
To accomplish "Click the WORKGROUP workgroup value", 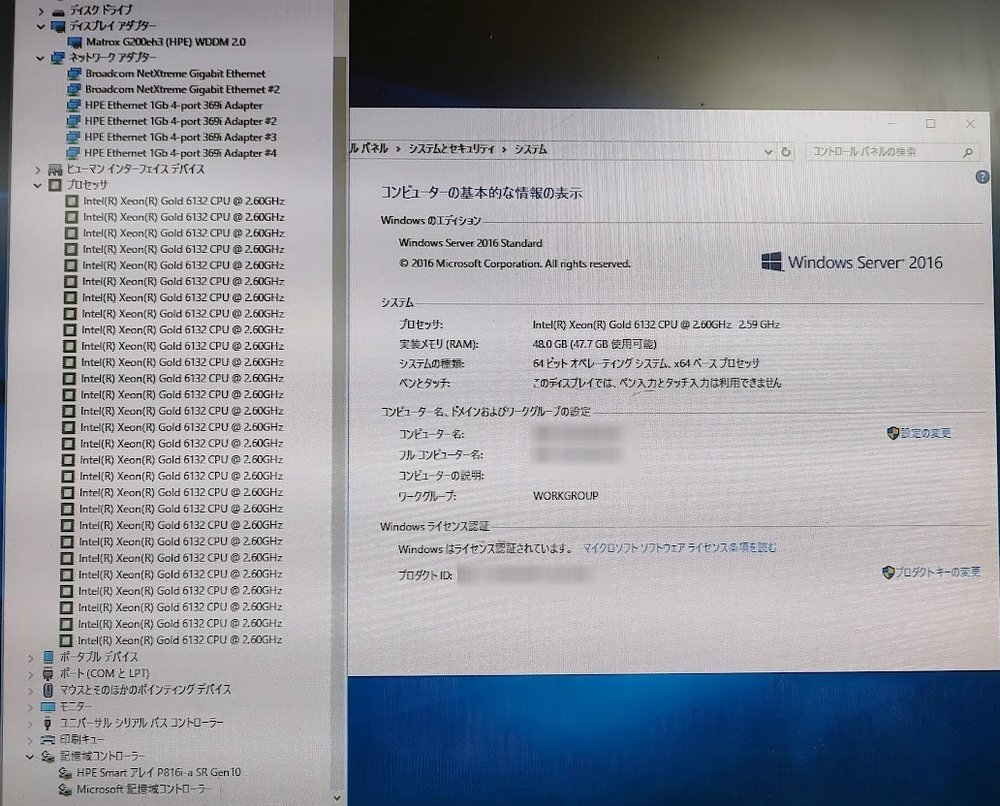I will click(566, 495).
